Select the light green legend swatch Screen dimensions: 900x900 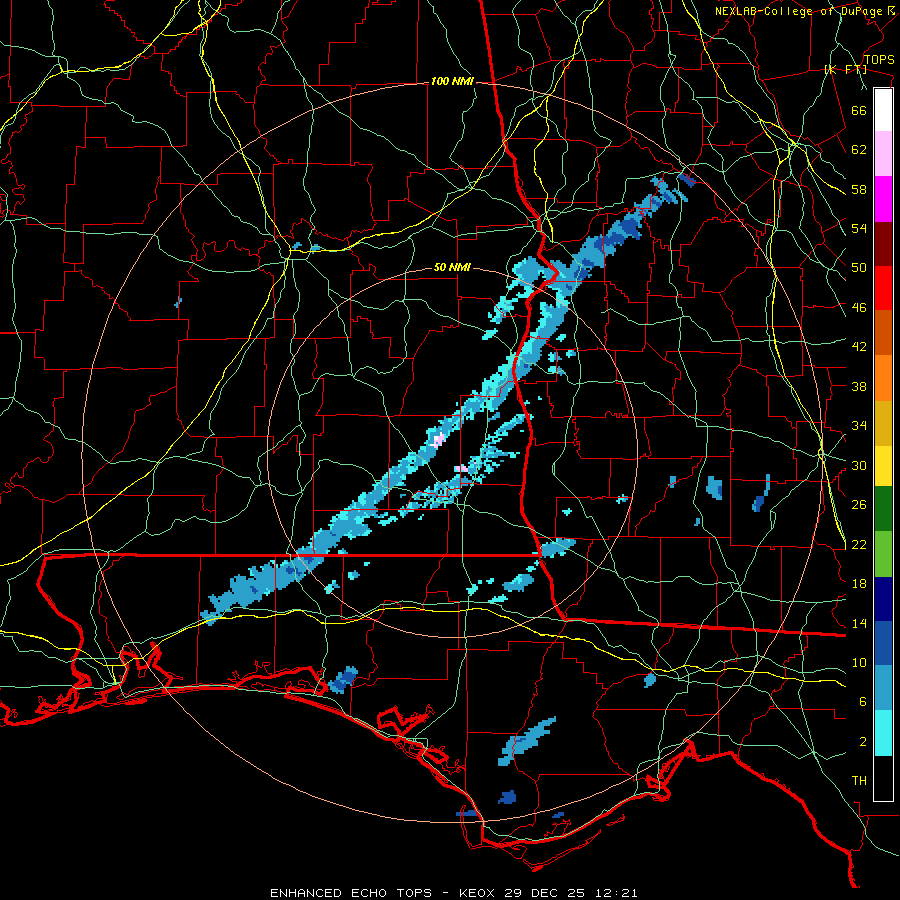tap(883, 554)
